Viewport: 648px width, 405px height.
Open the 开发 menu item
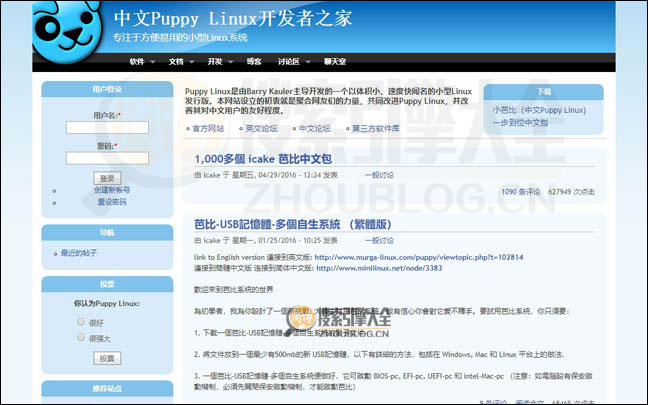click(215, 62)
